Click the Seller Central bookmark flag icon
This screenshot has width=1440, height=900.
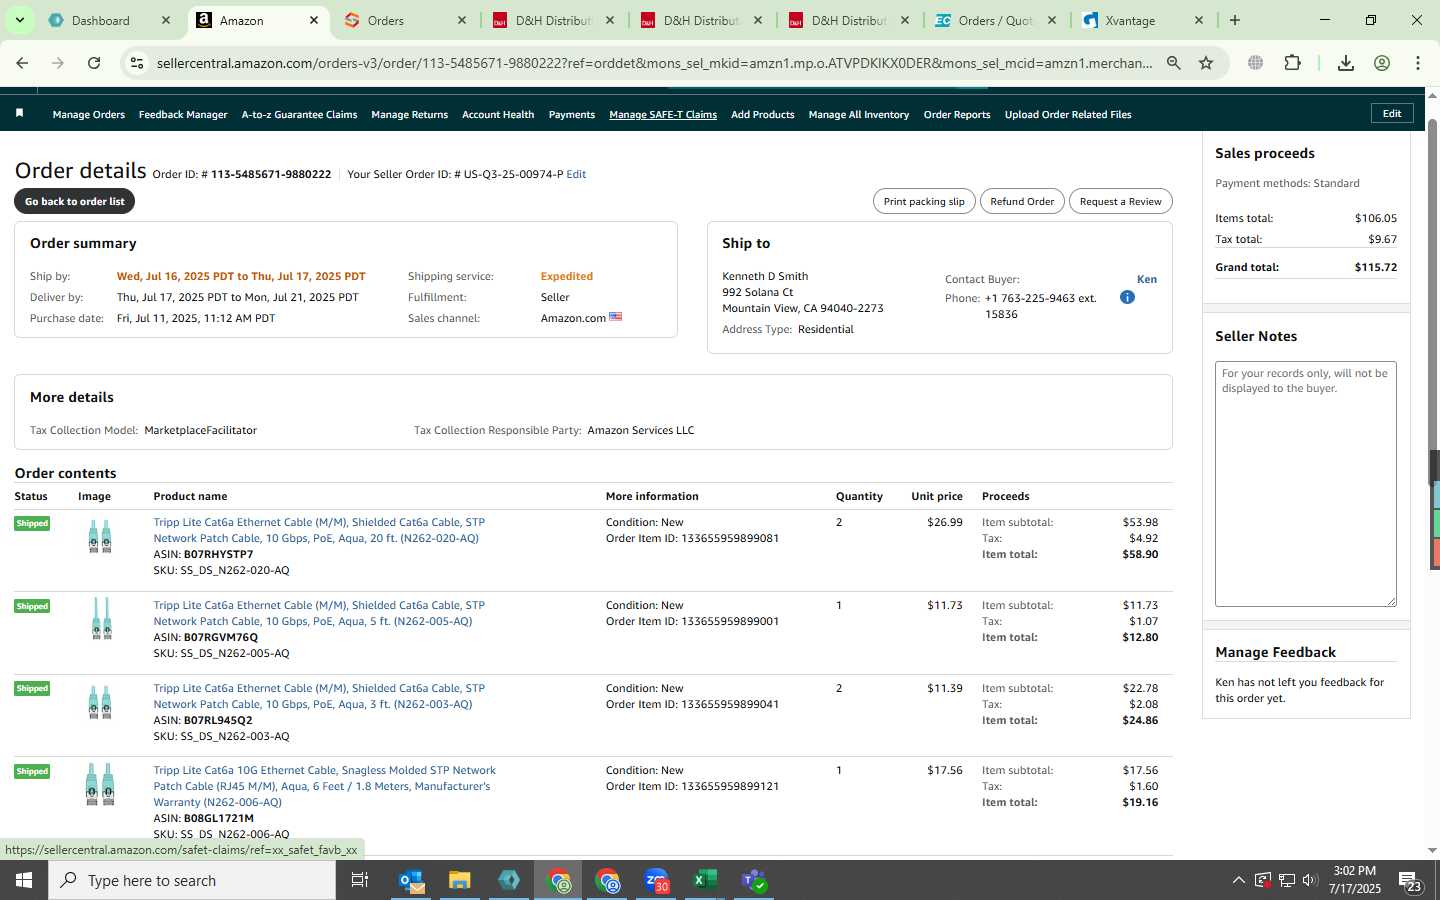pos(19,114)
